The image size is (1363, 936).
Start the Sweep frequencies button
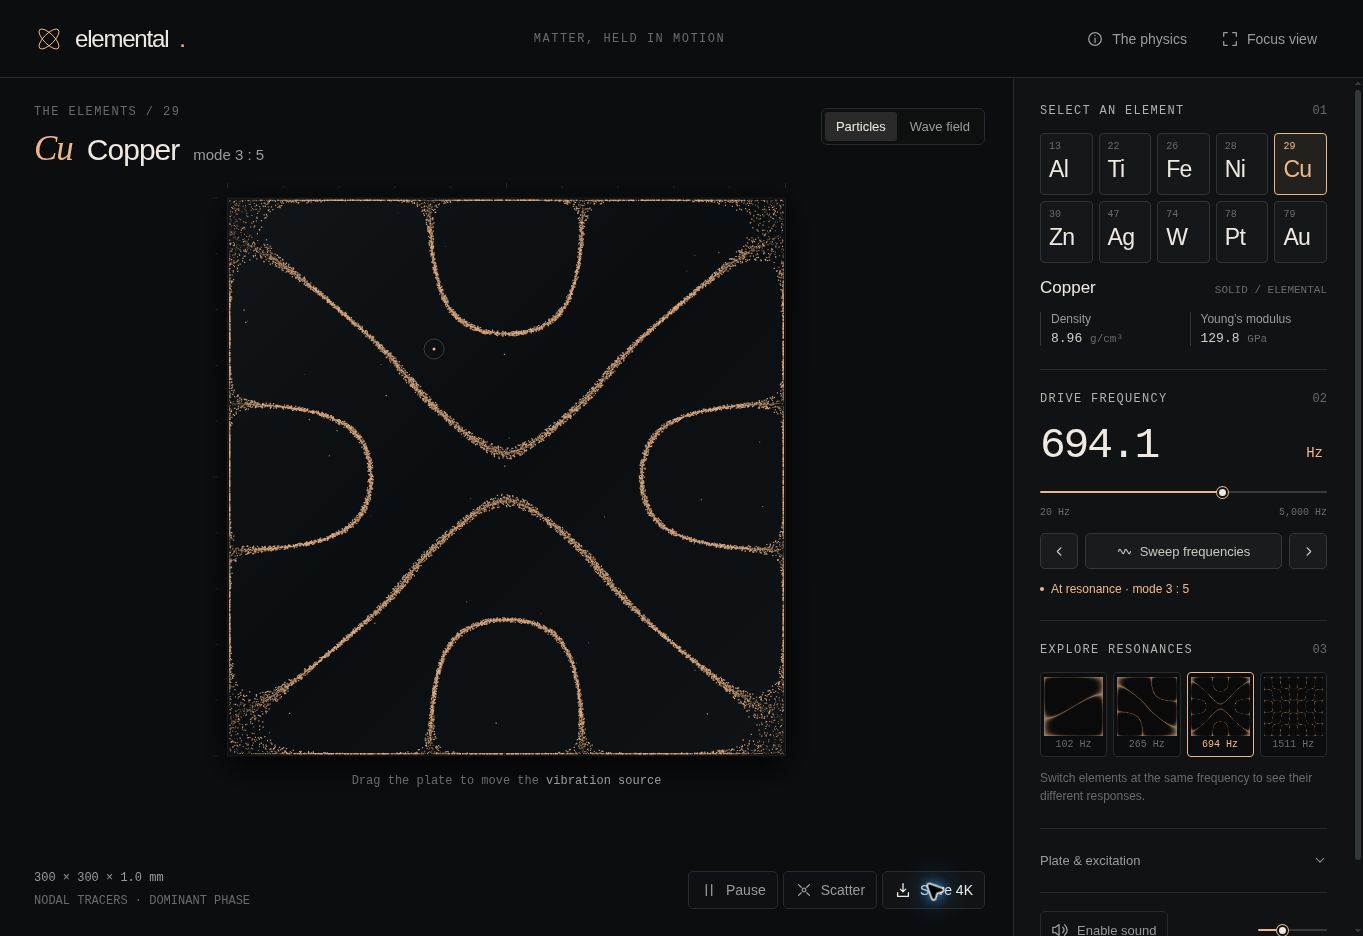click(1183, 551)
